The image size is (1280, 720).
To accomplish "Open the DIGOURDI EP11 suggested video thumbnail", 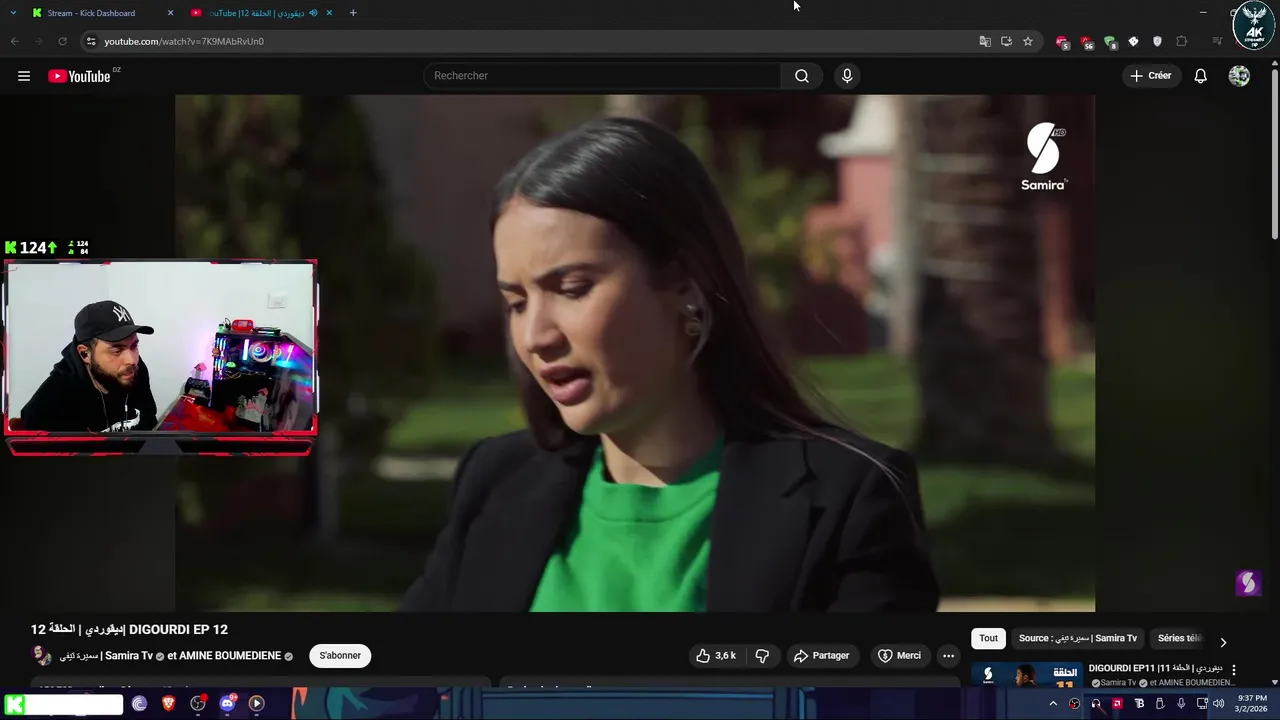I will tap(1026, 675).
